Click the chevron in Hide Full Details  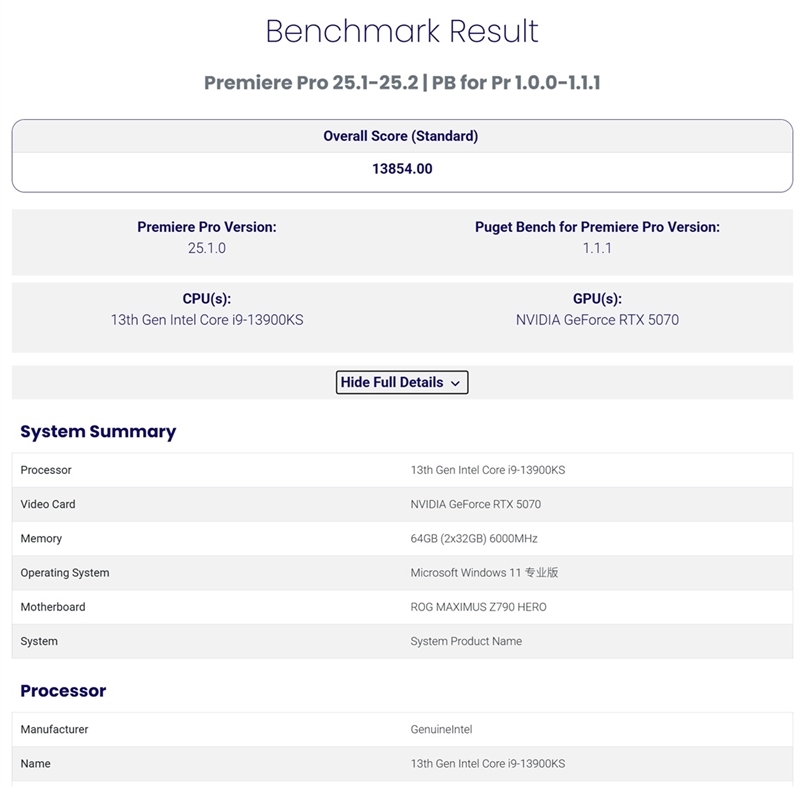[x=455, y=383]
